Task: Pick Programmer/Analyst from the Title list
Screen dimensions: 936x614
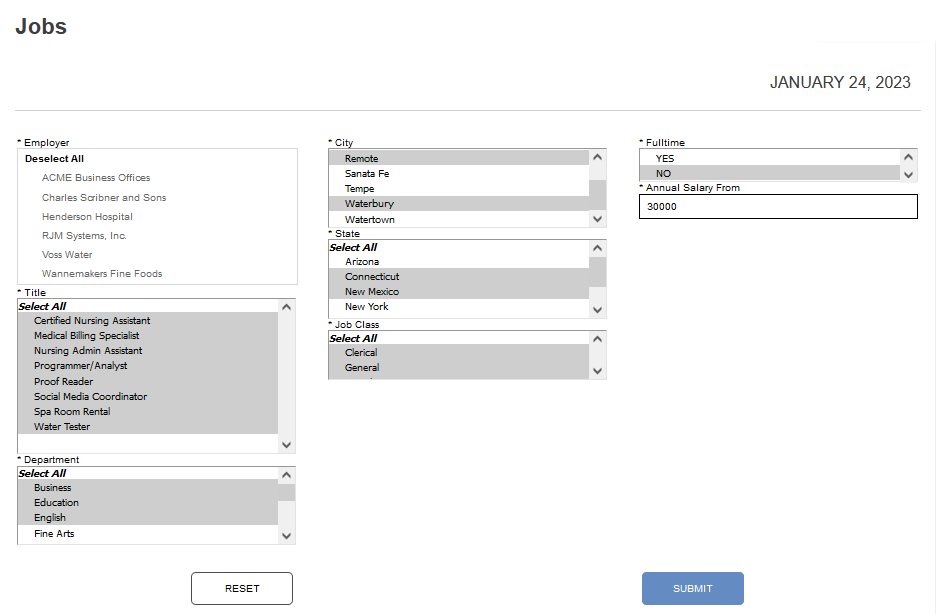Action: 82,366
